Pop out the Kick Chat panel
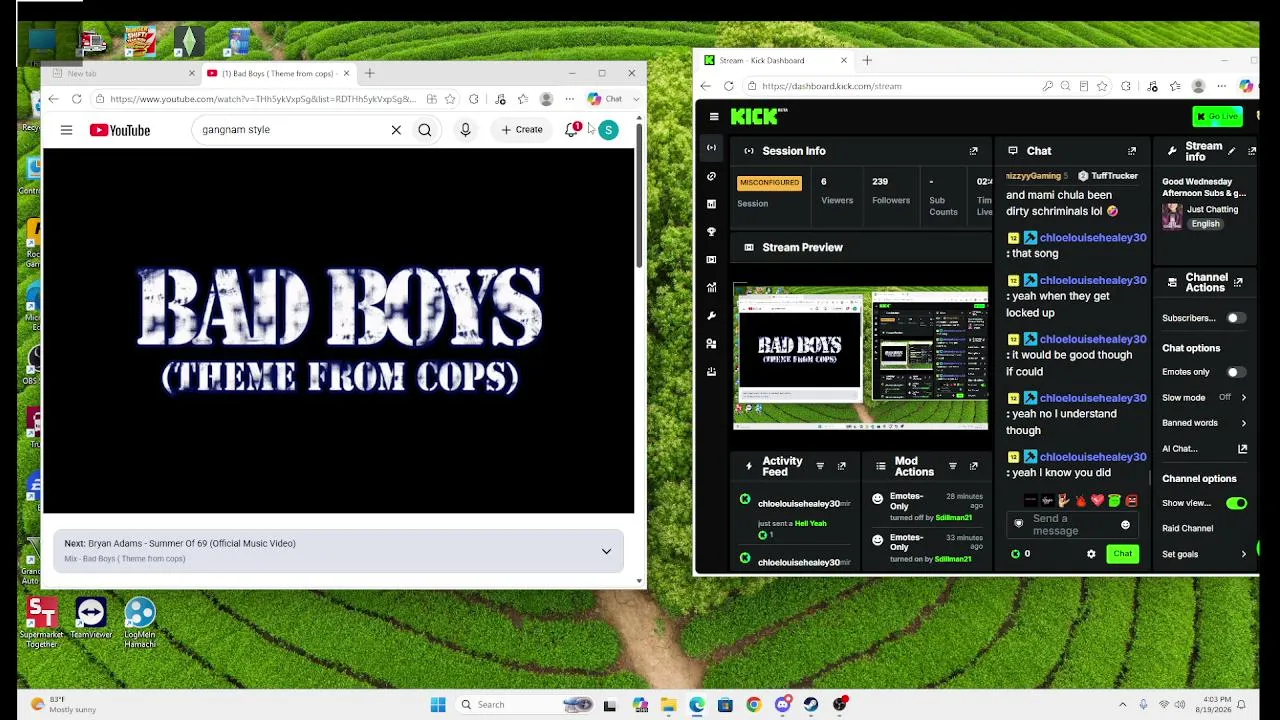This screenshot has height=720, width=1280. [x=1132, y=151]
